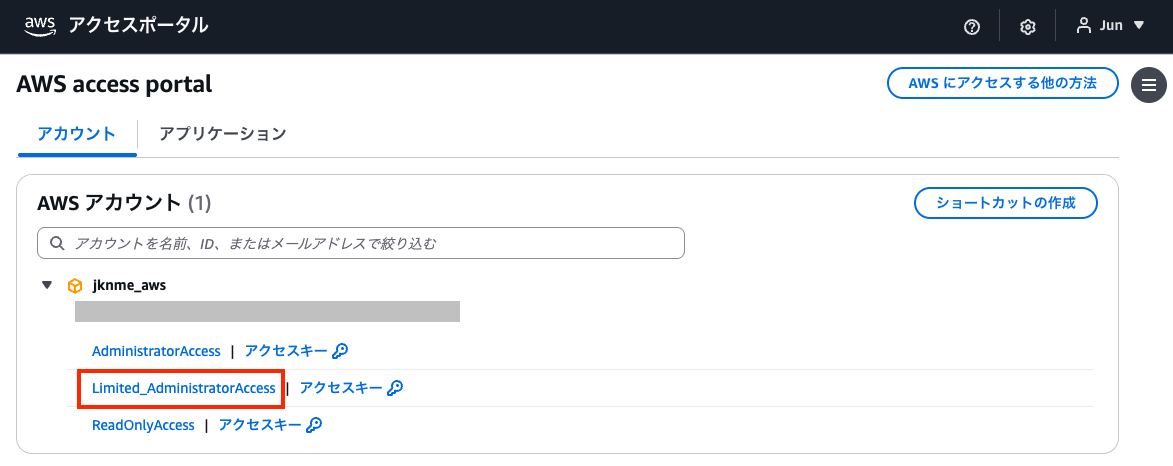Switch to the アカウント tab
Viewport: 1173px width, 466px height.
click(x=76, y=133)
